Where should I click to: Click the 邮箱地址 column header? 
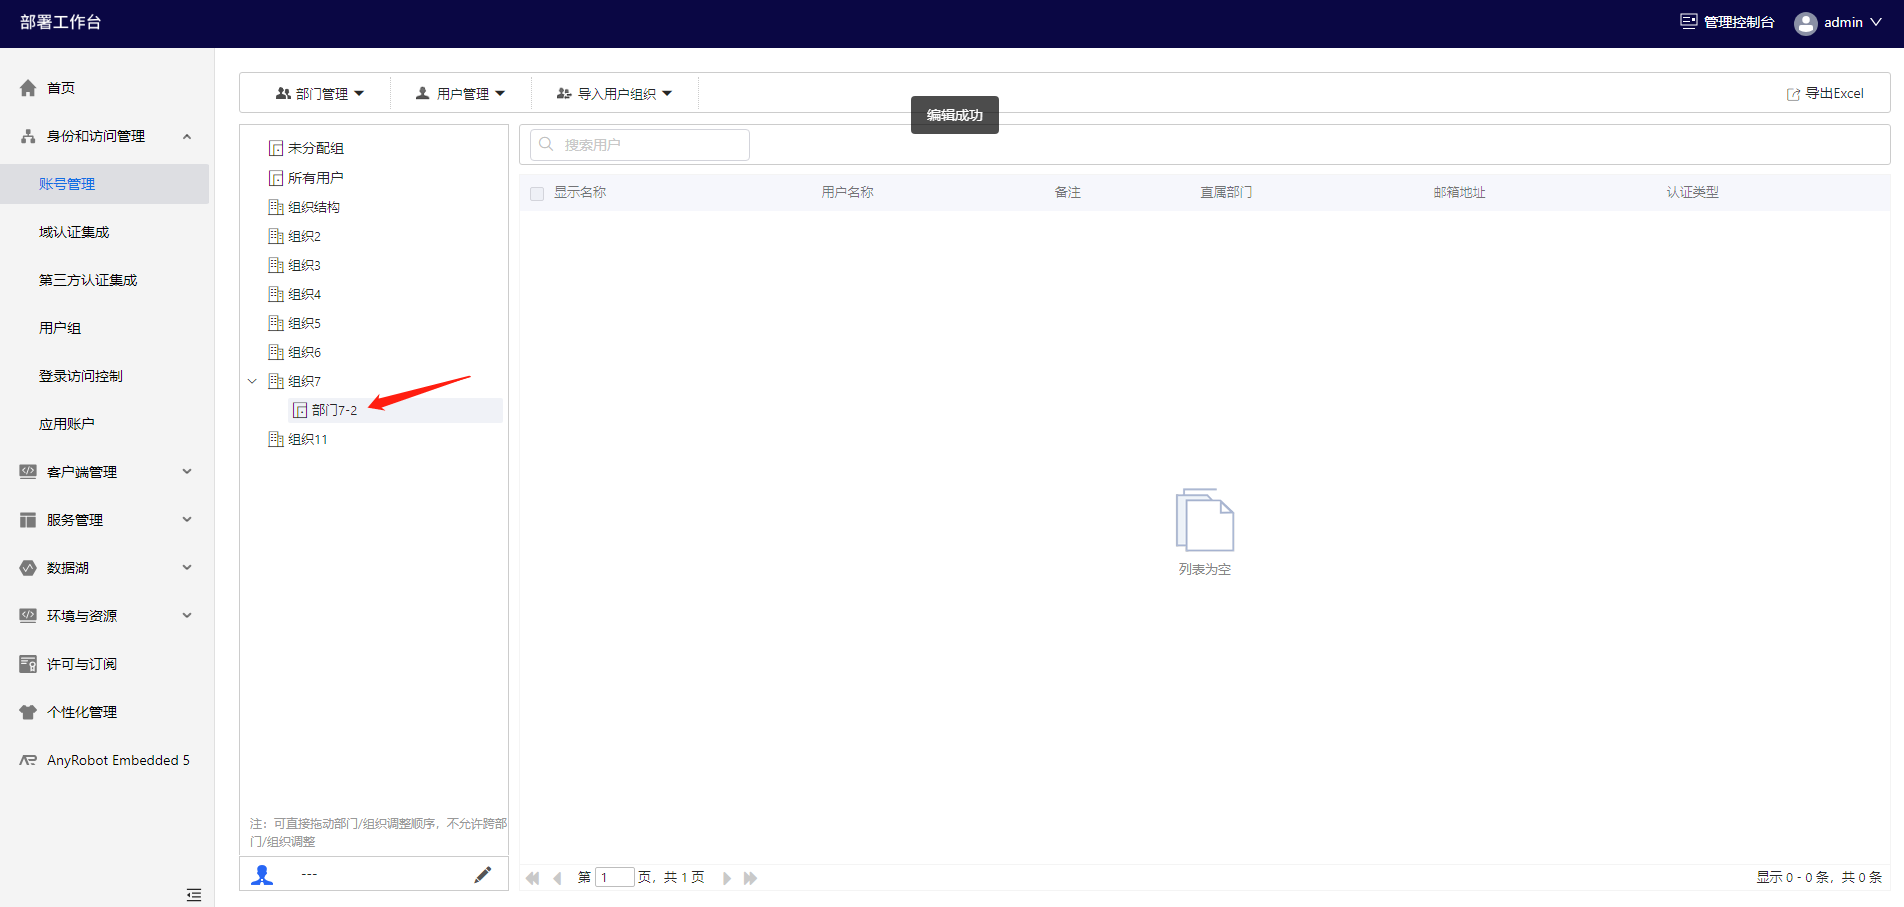click(1460, 192)
